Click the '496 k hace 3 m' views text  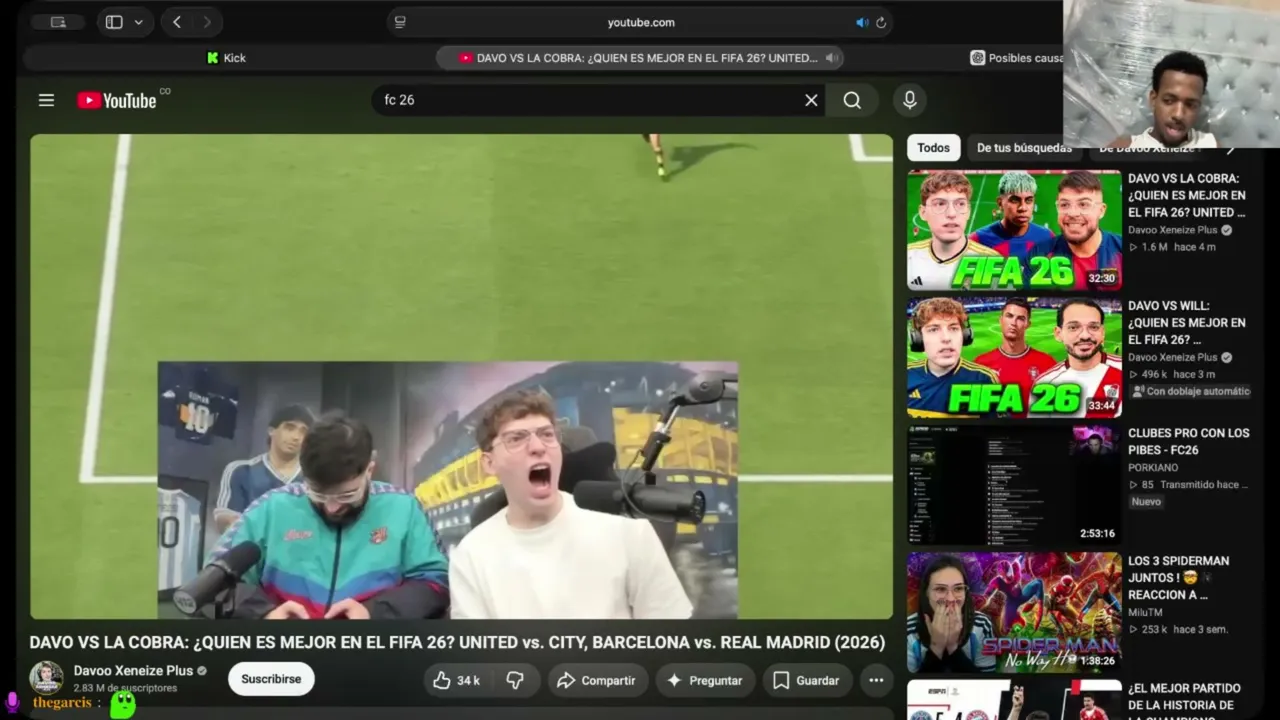[x=1172, y=374]
